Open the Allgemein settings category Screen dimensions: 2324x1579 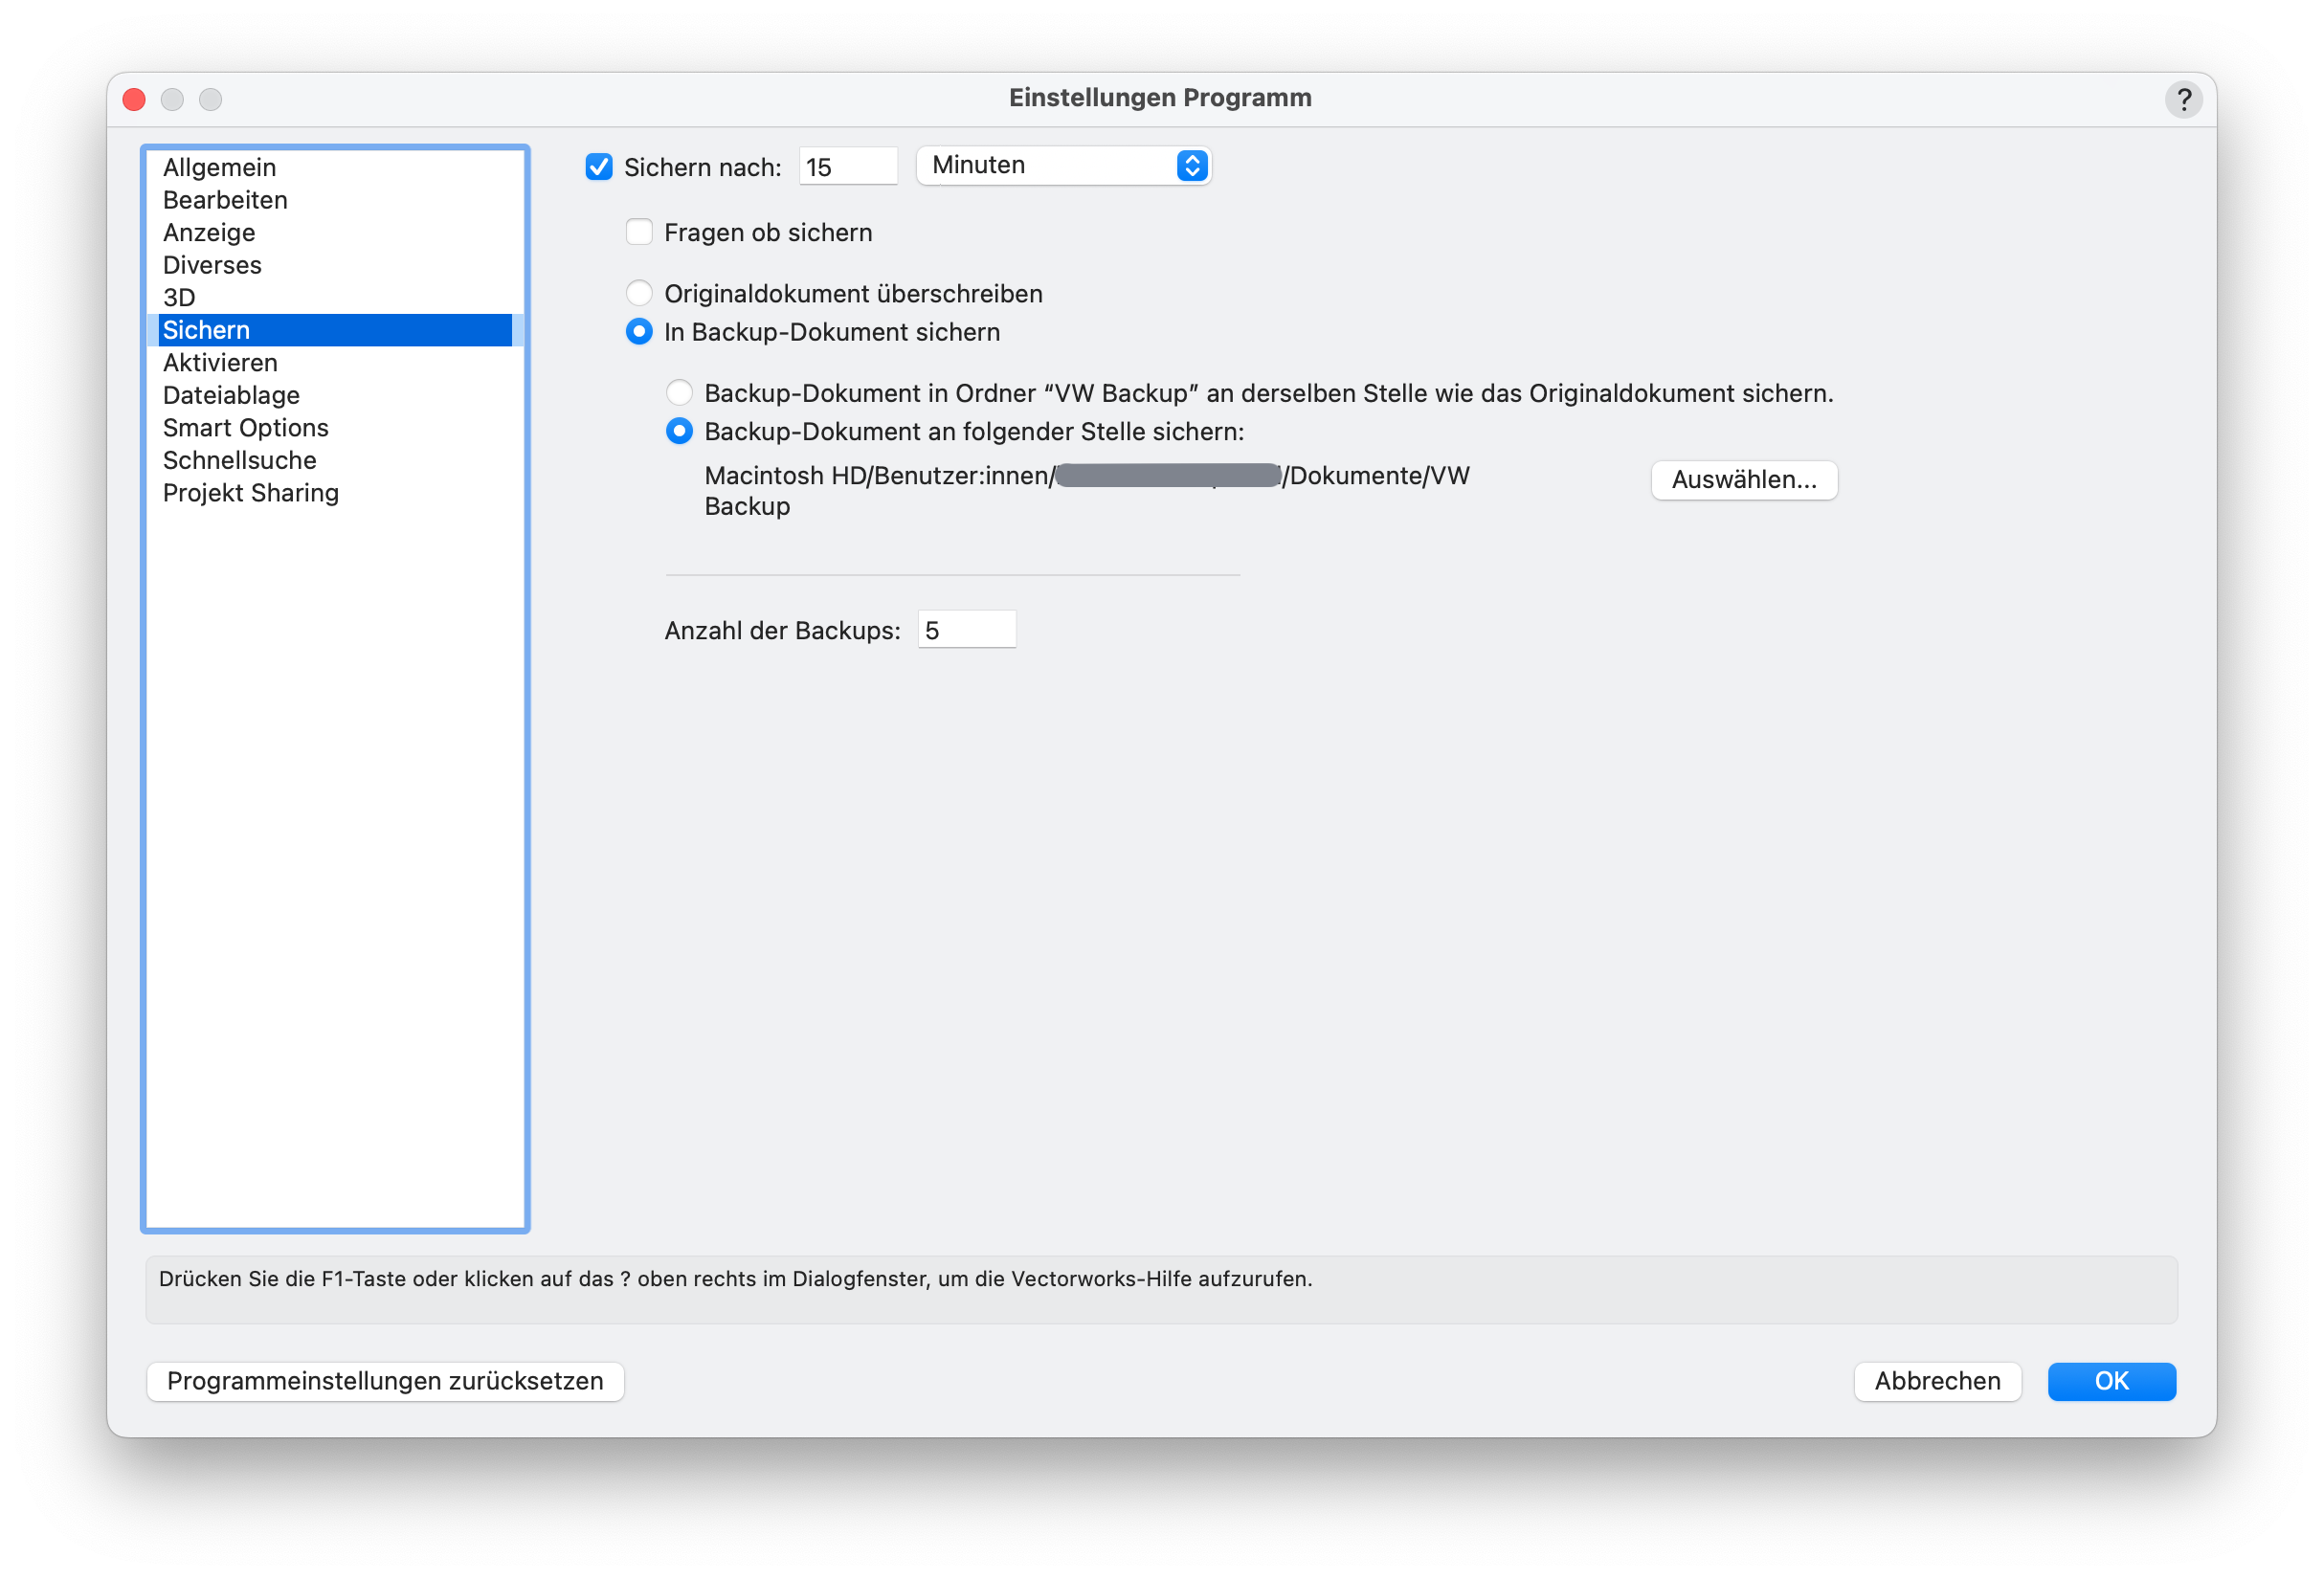[219, 167]
